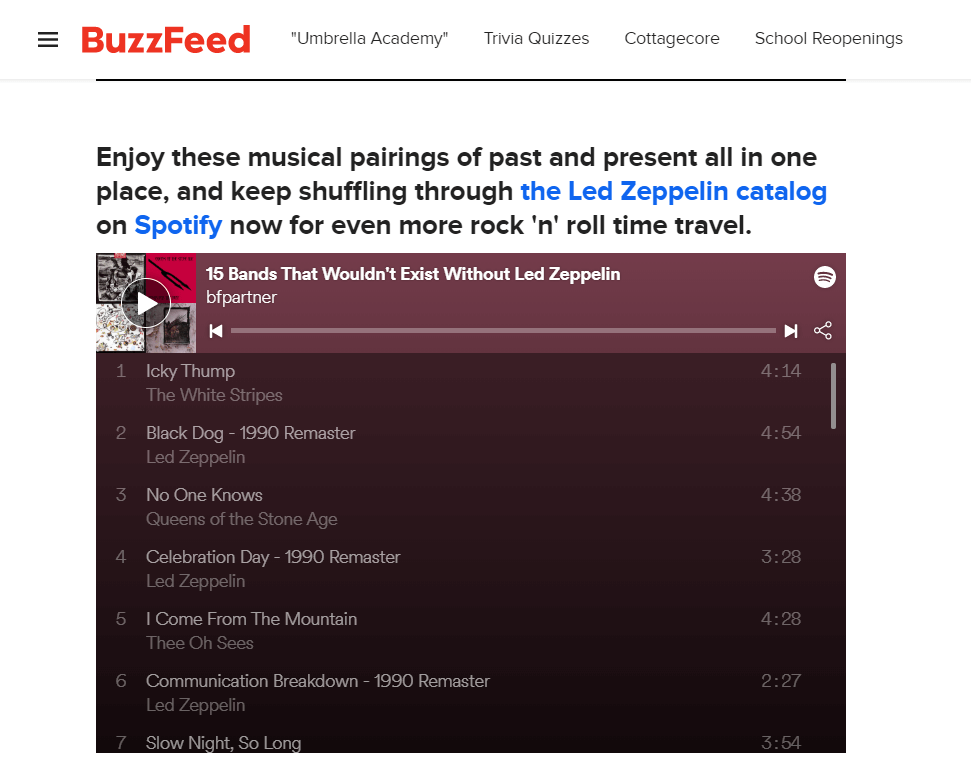Open the hamburger menu icon
Image resolution: width=971 pixels, height=772 pixels.
[48, 40]
